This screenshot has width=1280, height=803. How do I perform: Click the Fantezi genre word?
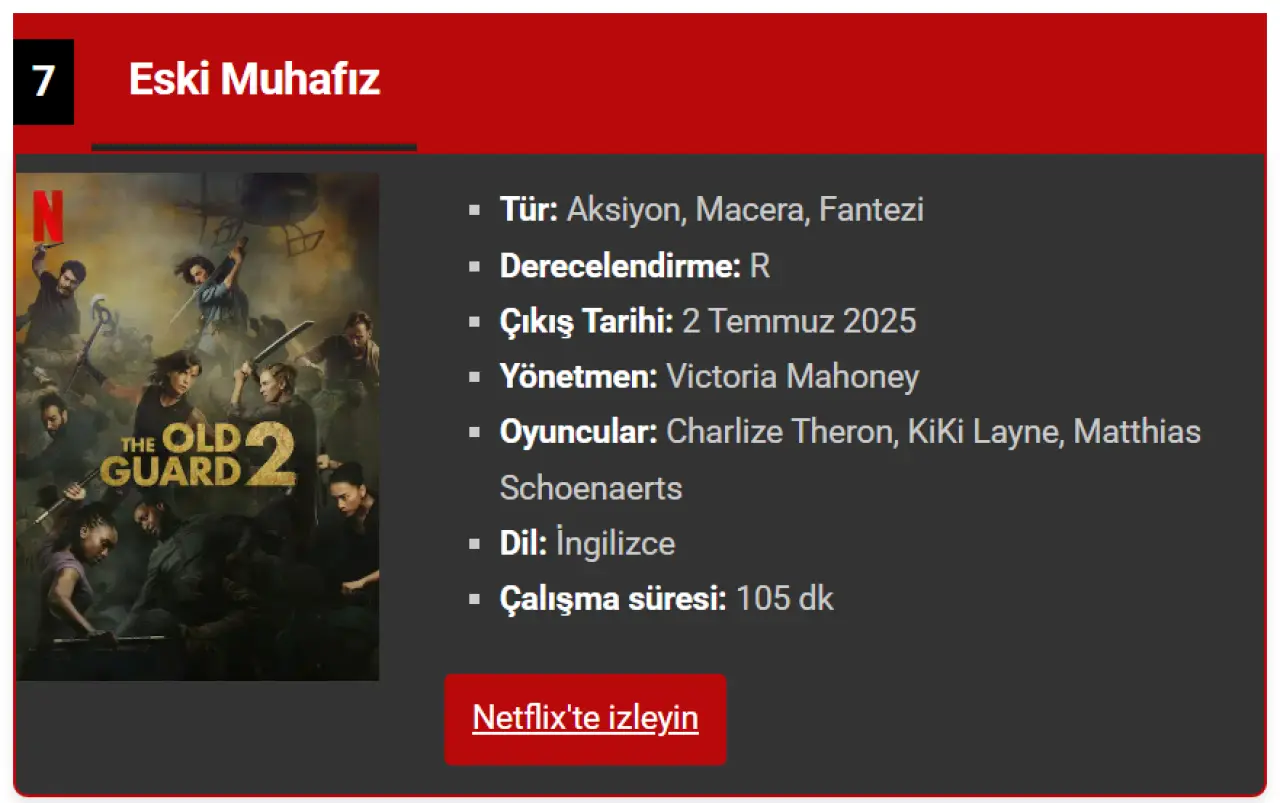coord(871,210)
